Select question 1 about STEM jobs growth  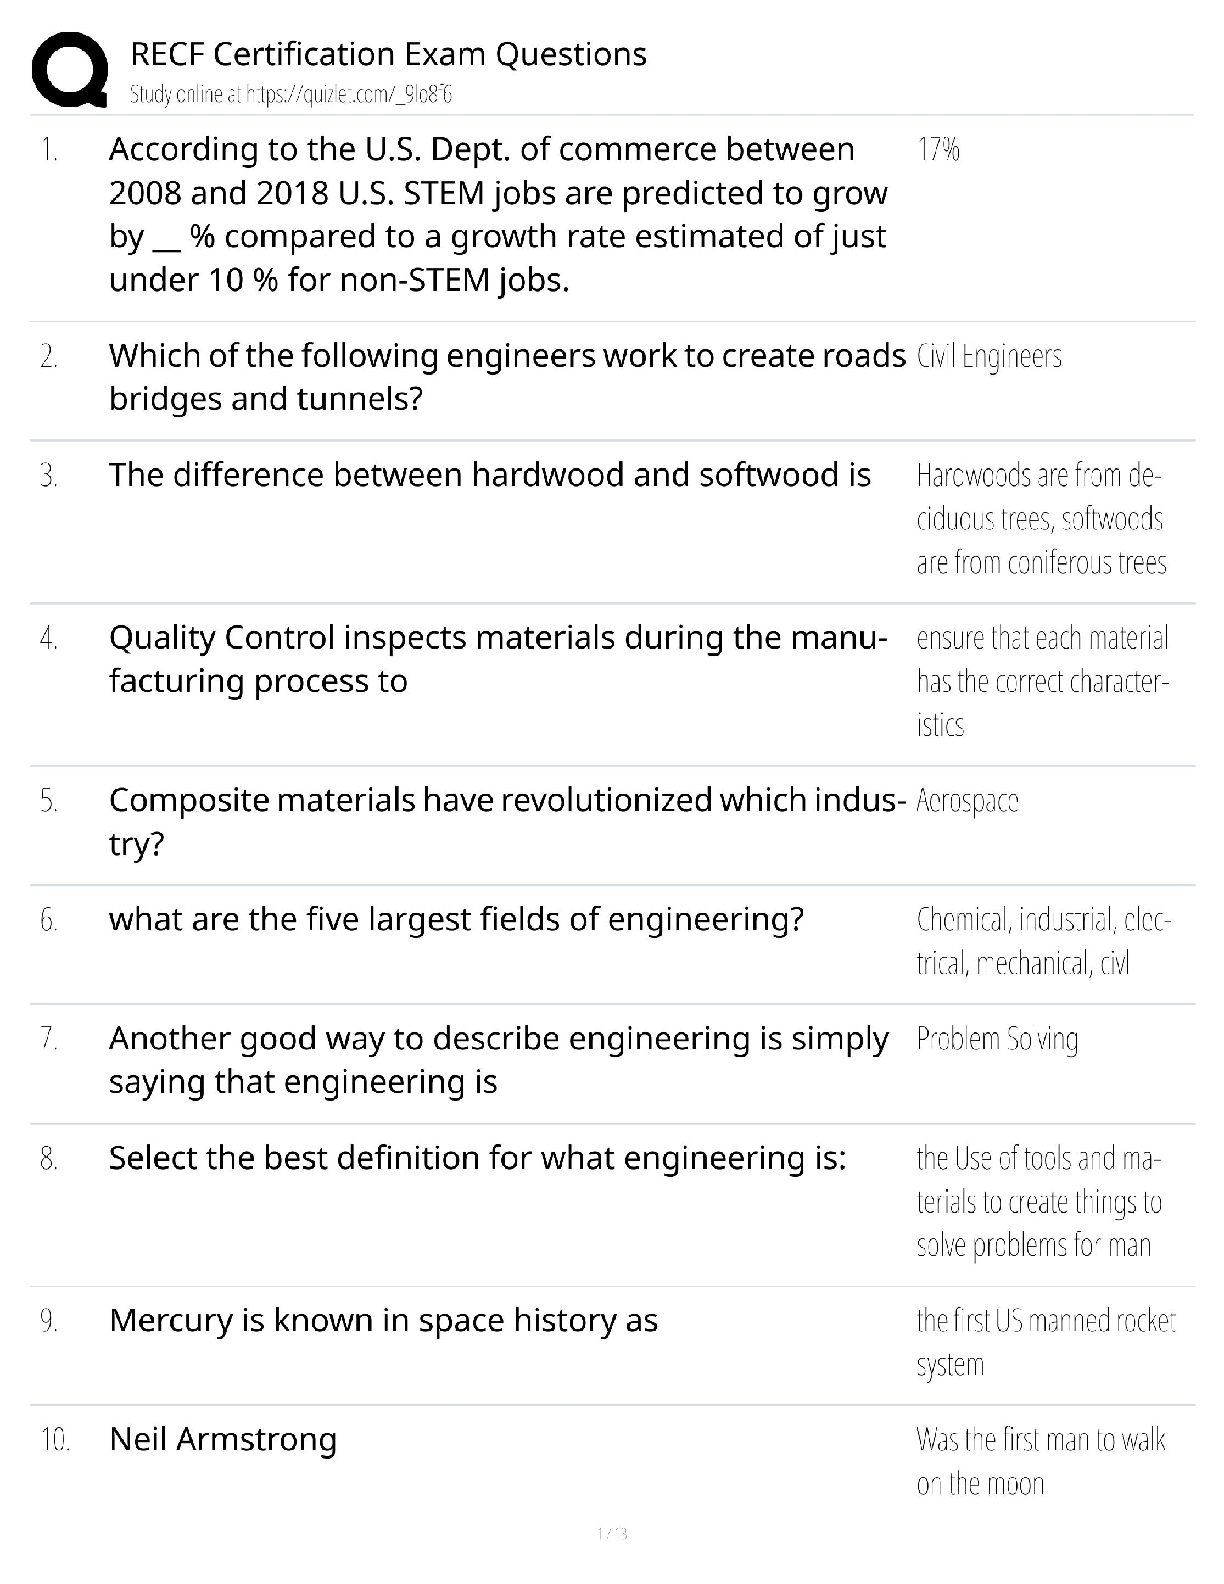[498, 214]
